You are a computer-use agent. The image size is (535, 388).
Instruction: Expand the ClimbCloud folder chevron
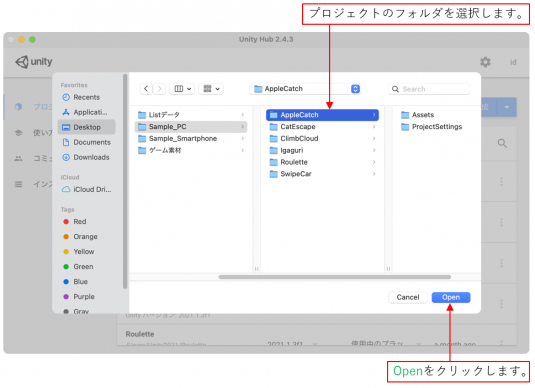point(374,139)
